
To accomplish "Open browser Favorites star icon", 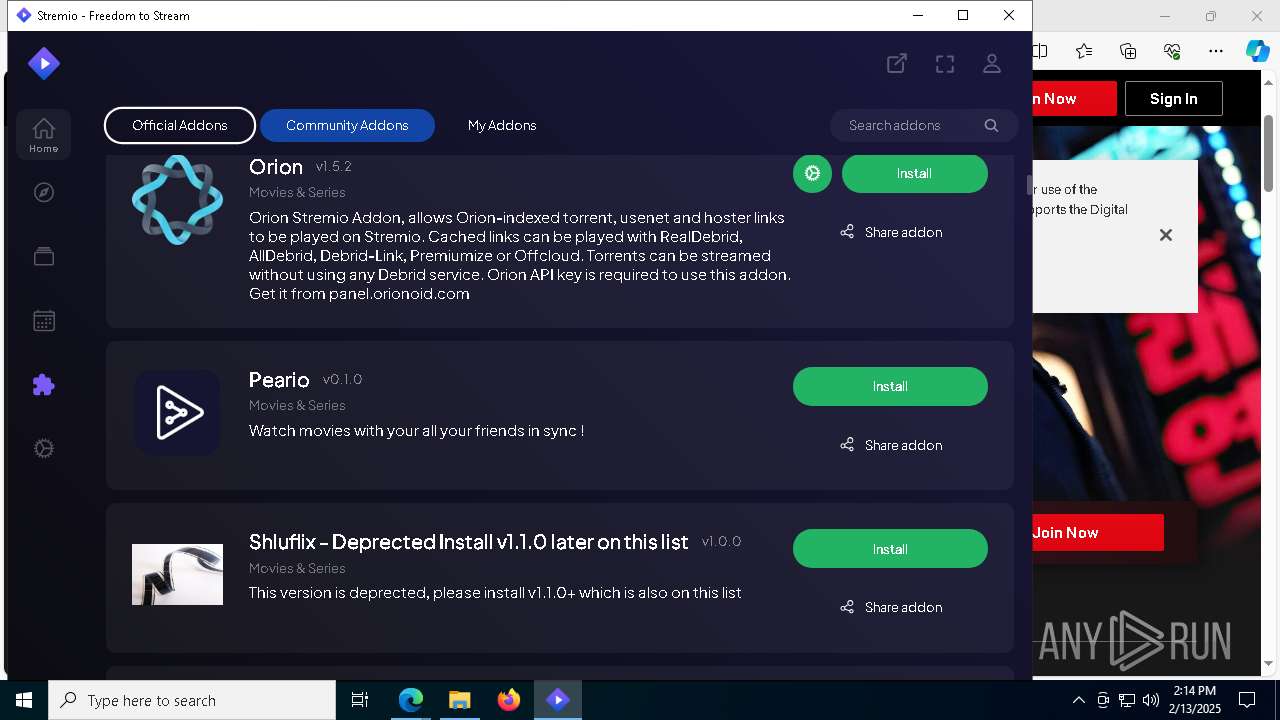I will (1084, 51).
